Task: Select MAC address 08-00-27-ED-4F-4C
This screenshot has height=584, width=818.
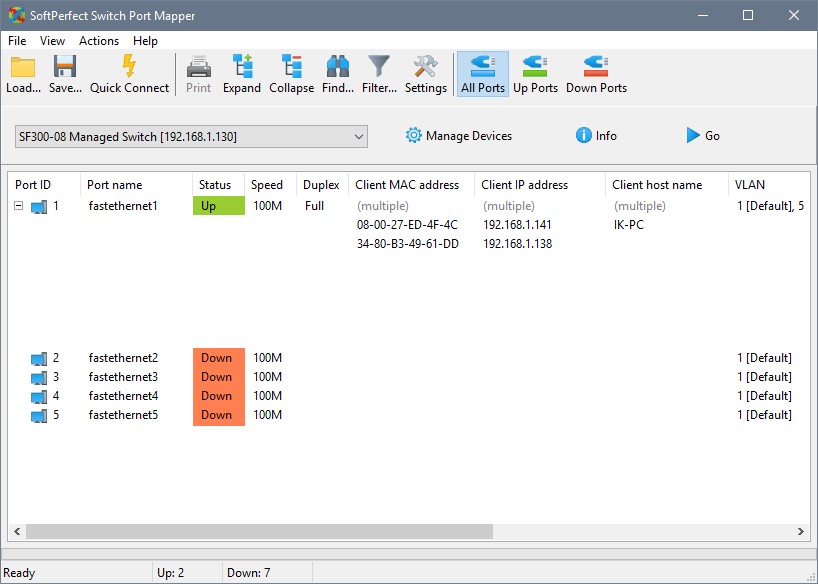Action: click(407, 225)
